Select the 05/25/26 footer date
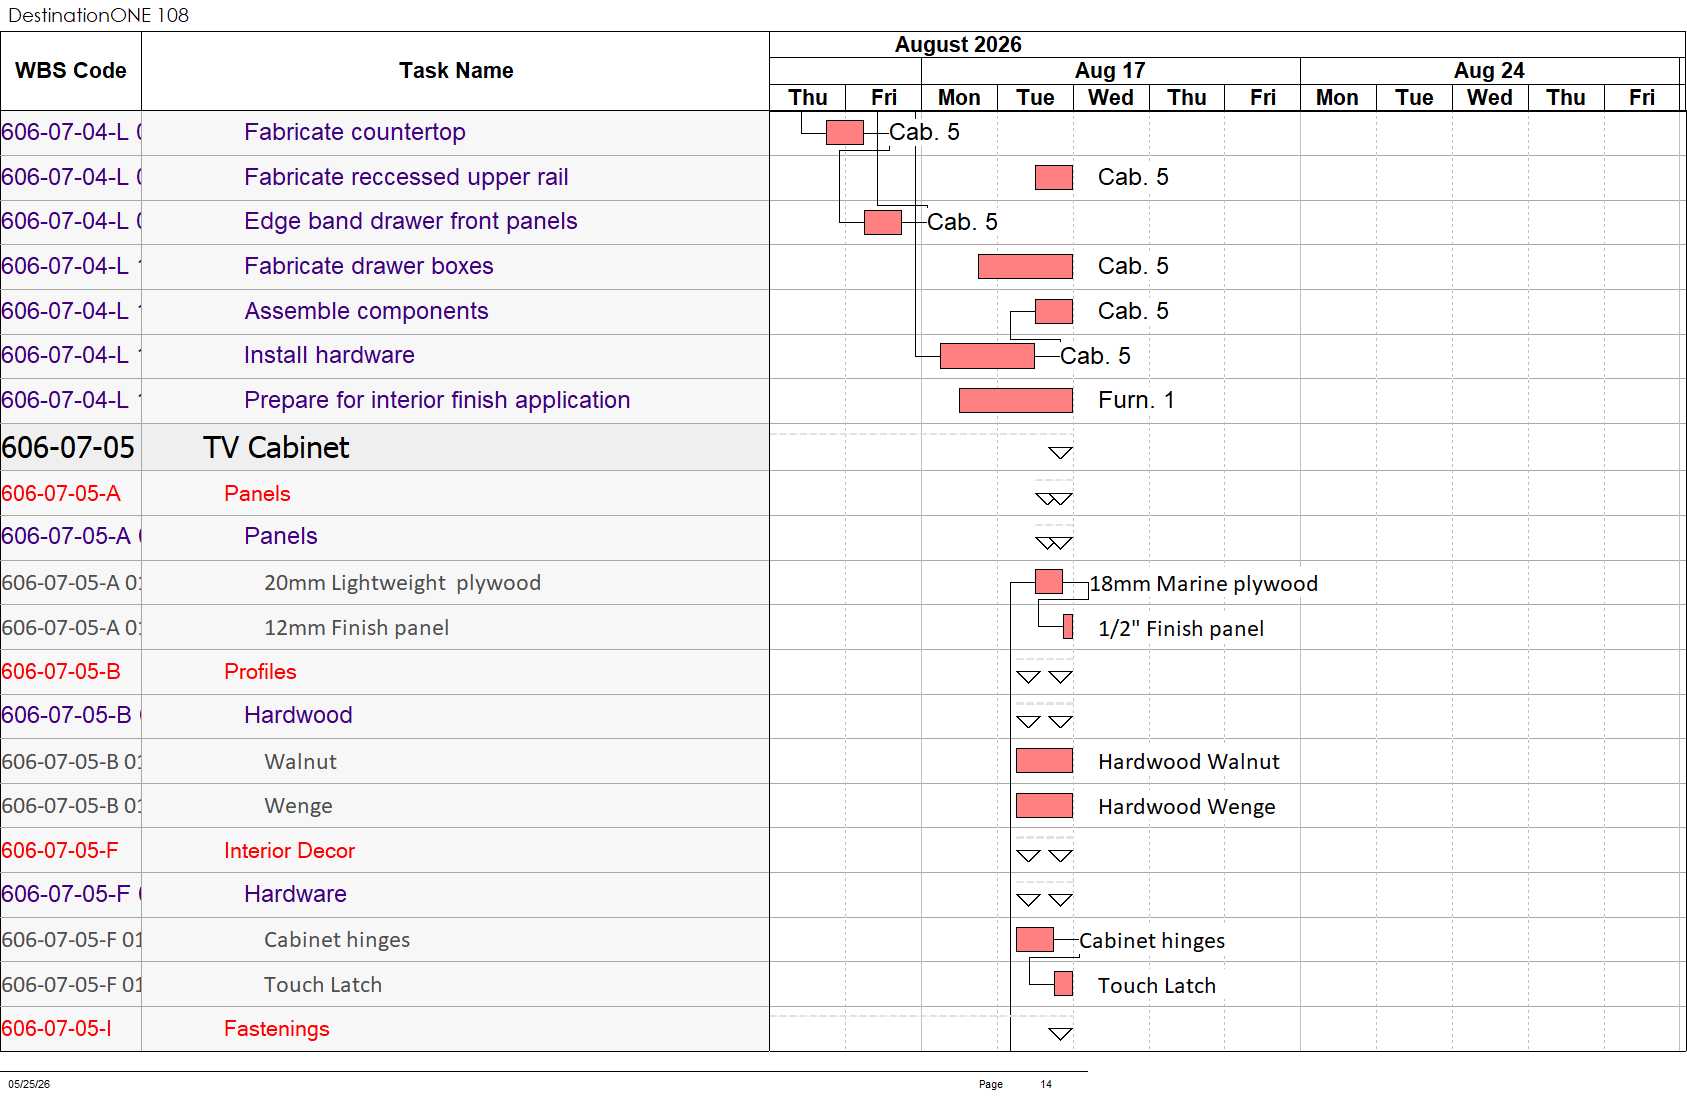This screenshot has width=1687, height=1097. click(29, 1084)
